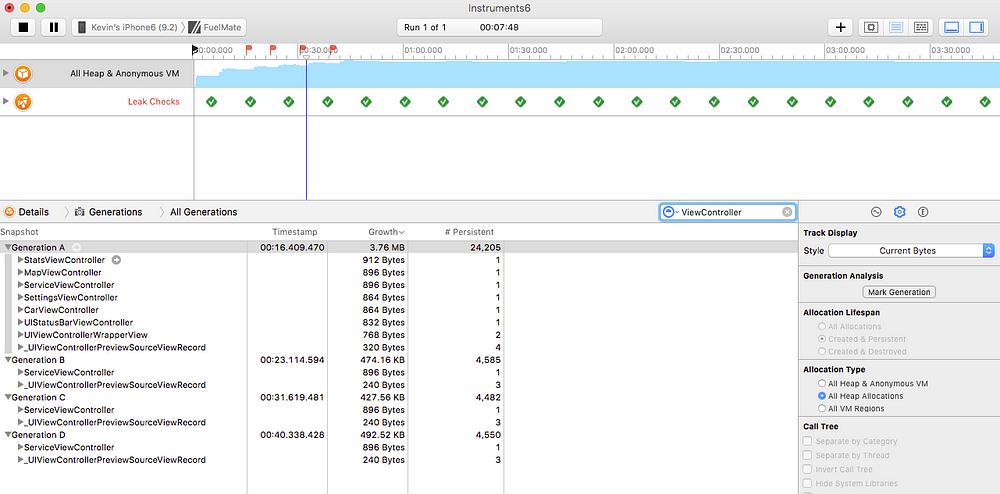The height and width of the screenshot is (494, 1000).
Task: Stop the recording with the stop button
Action: point(22,27)
